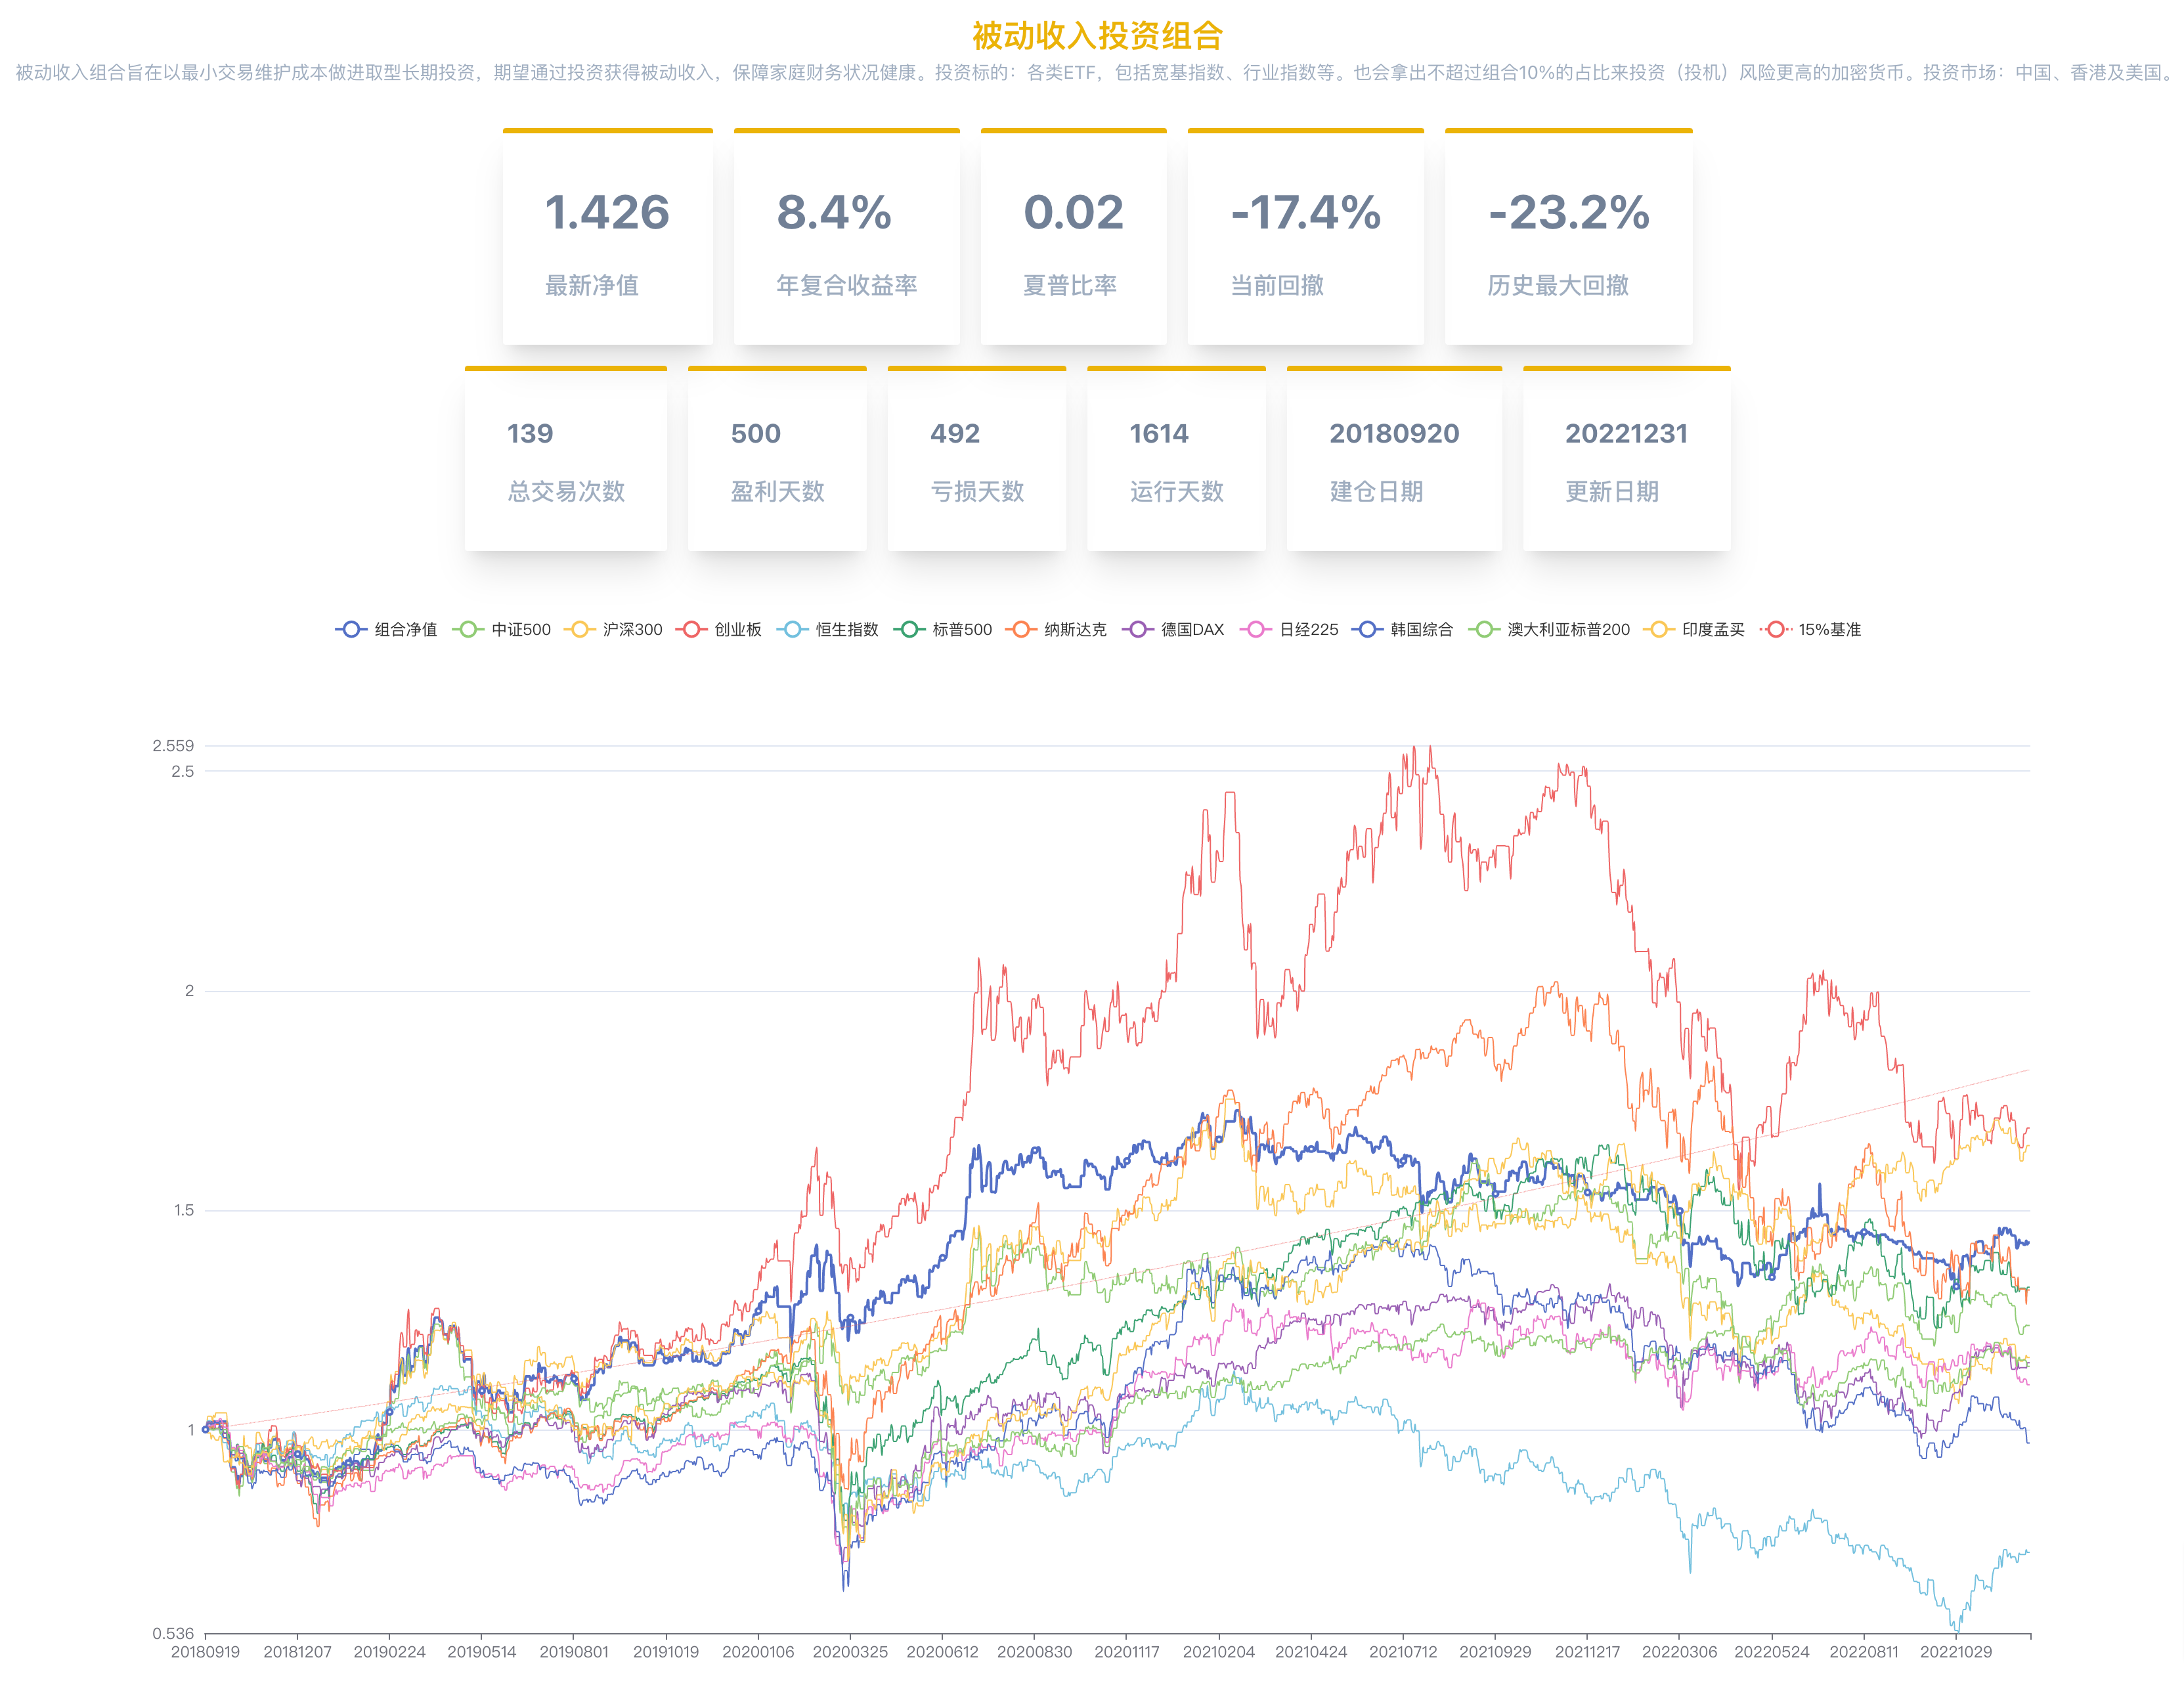Screen dimensions: 2184x1685
Task: Click the 德国DAX legend icon
Action: [x=1137, y=629]
